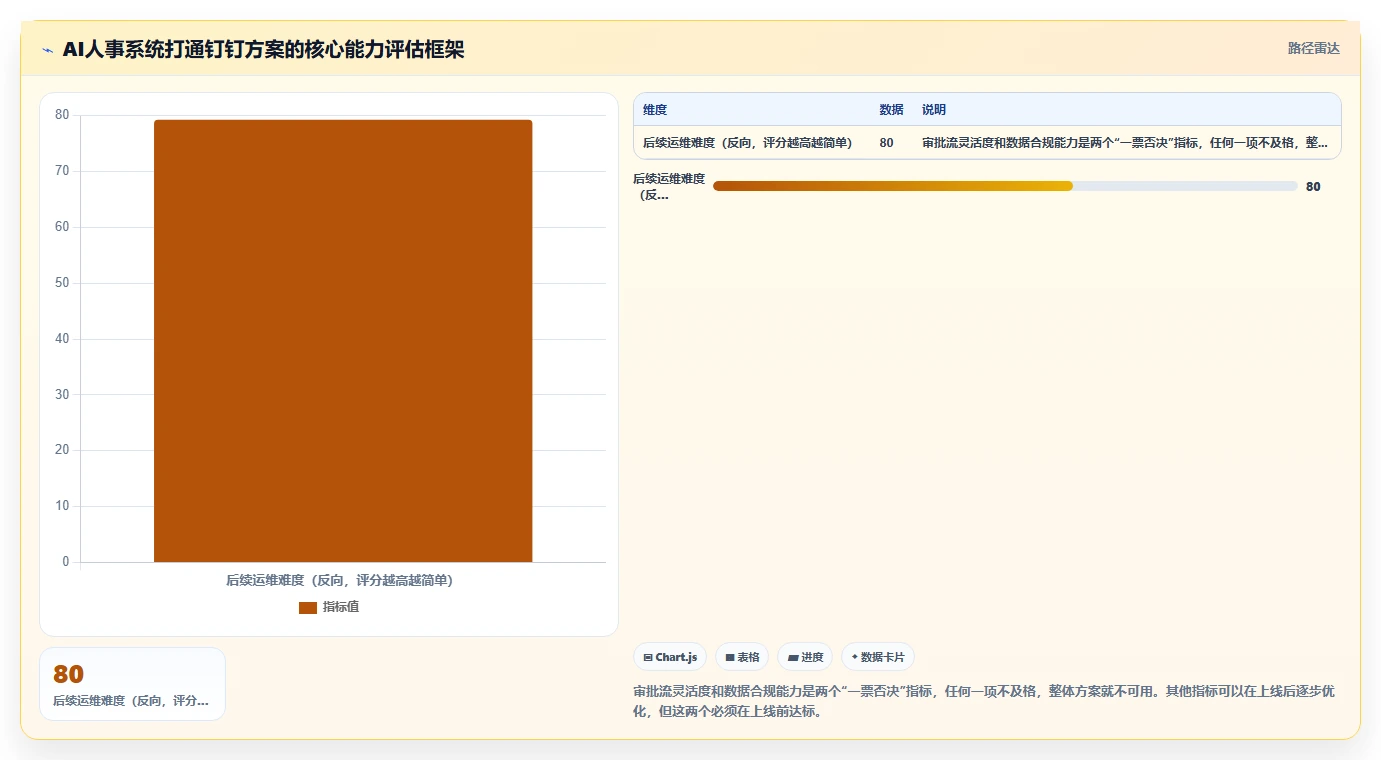This screenshot has width=1381, height=760.
Task: Toggle the 指标值 legend color swatch
Action: click(x=308, y=607)
